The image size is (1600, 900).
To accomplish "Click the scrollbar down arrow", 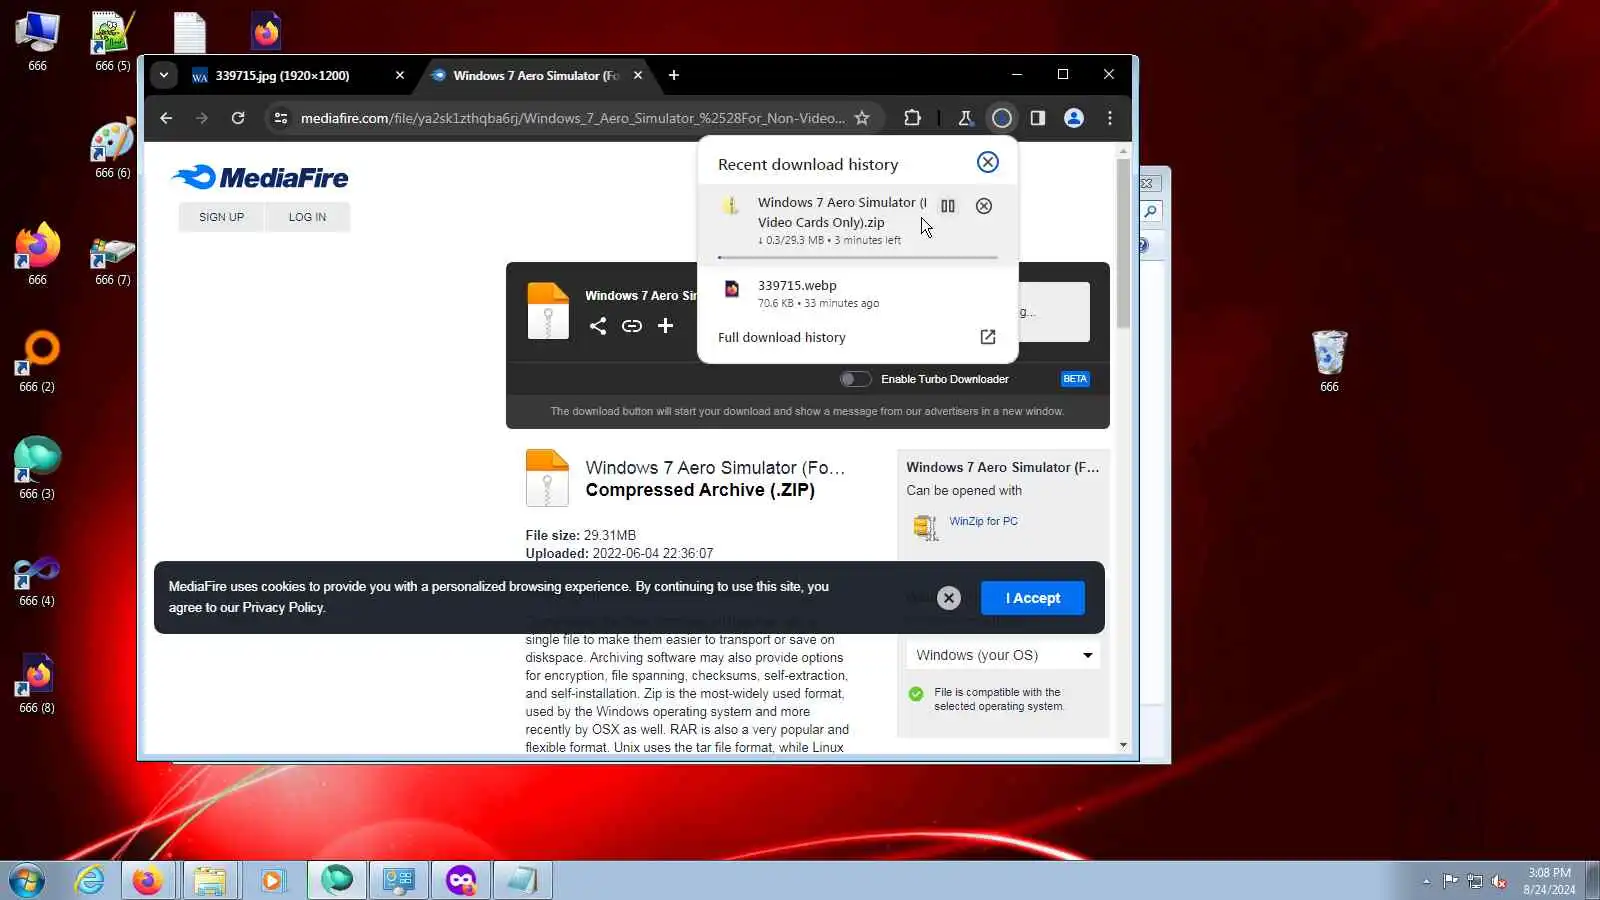I will point(1123,745).
